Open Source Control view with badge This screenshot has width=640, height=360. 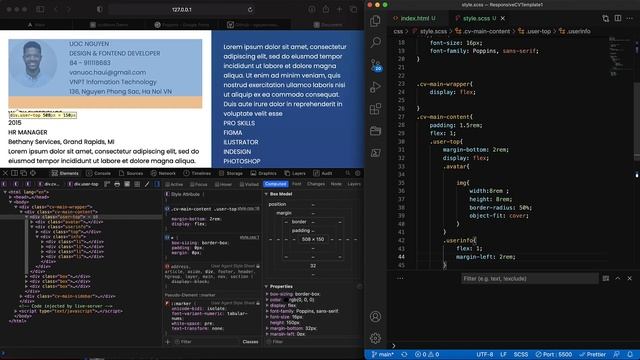376,65
